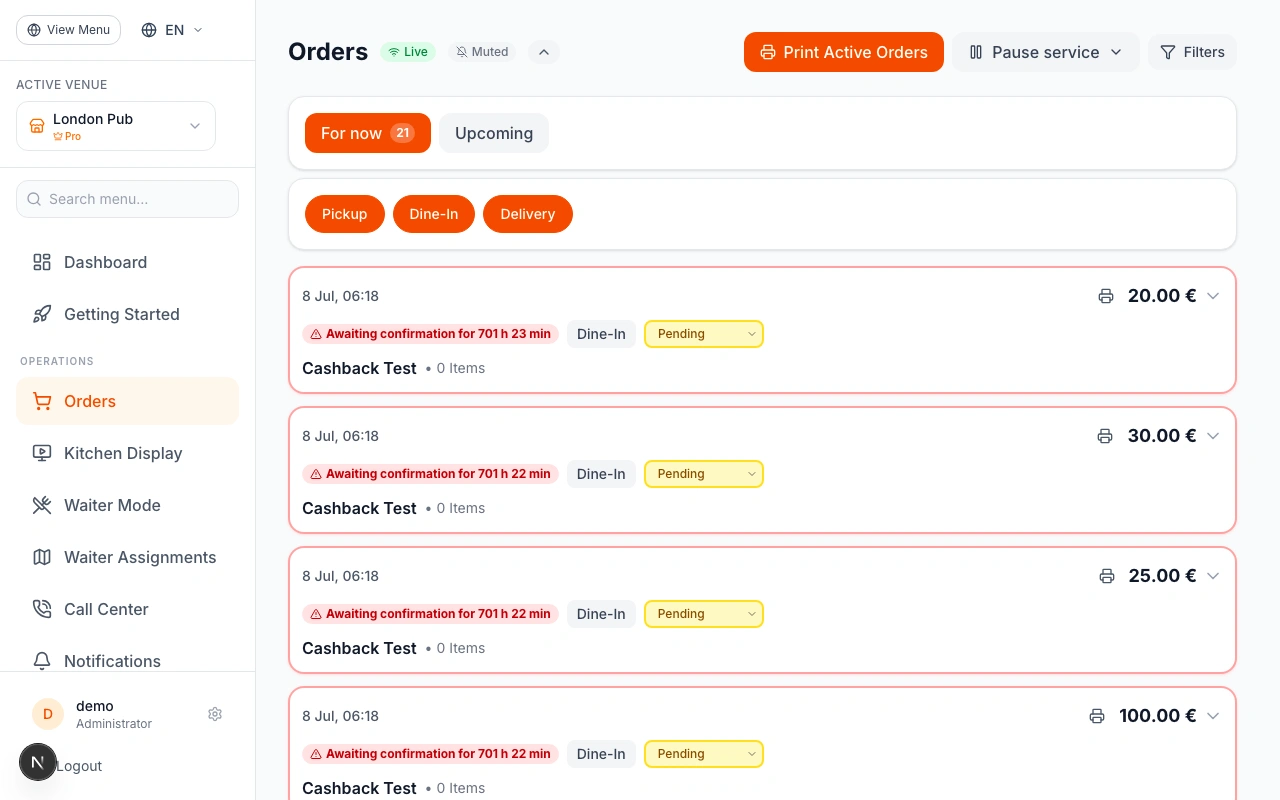The image size is (1280, 800).
Task: Open the Filters button
Action: tap(1192, 52)
